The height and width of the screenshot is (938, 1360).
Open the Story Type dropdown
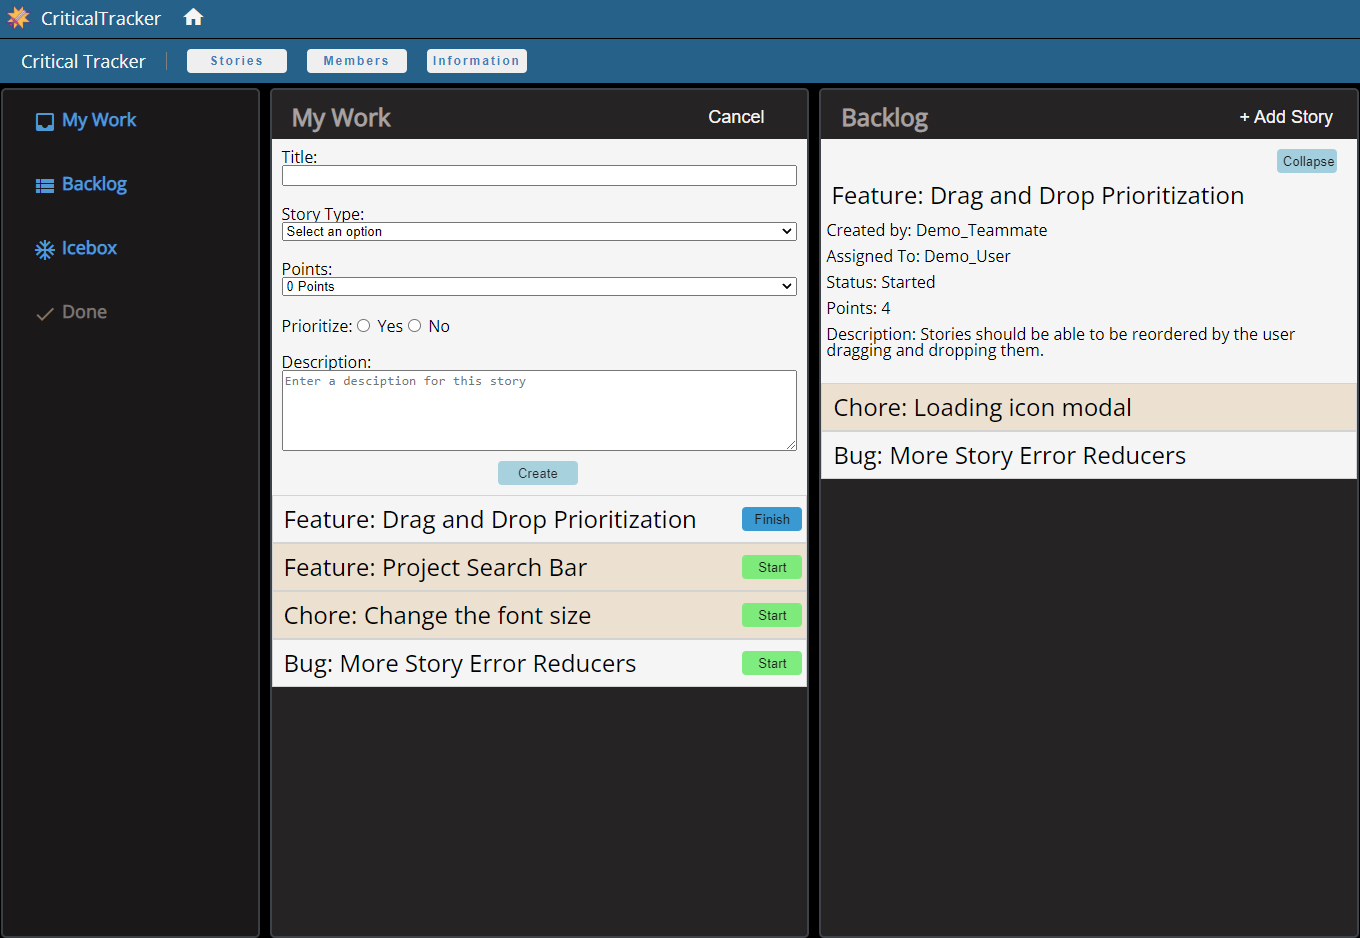539,231
